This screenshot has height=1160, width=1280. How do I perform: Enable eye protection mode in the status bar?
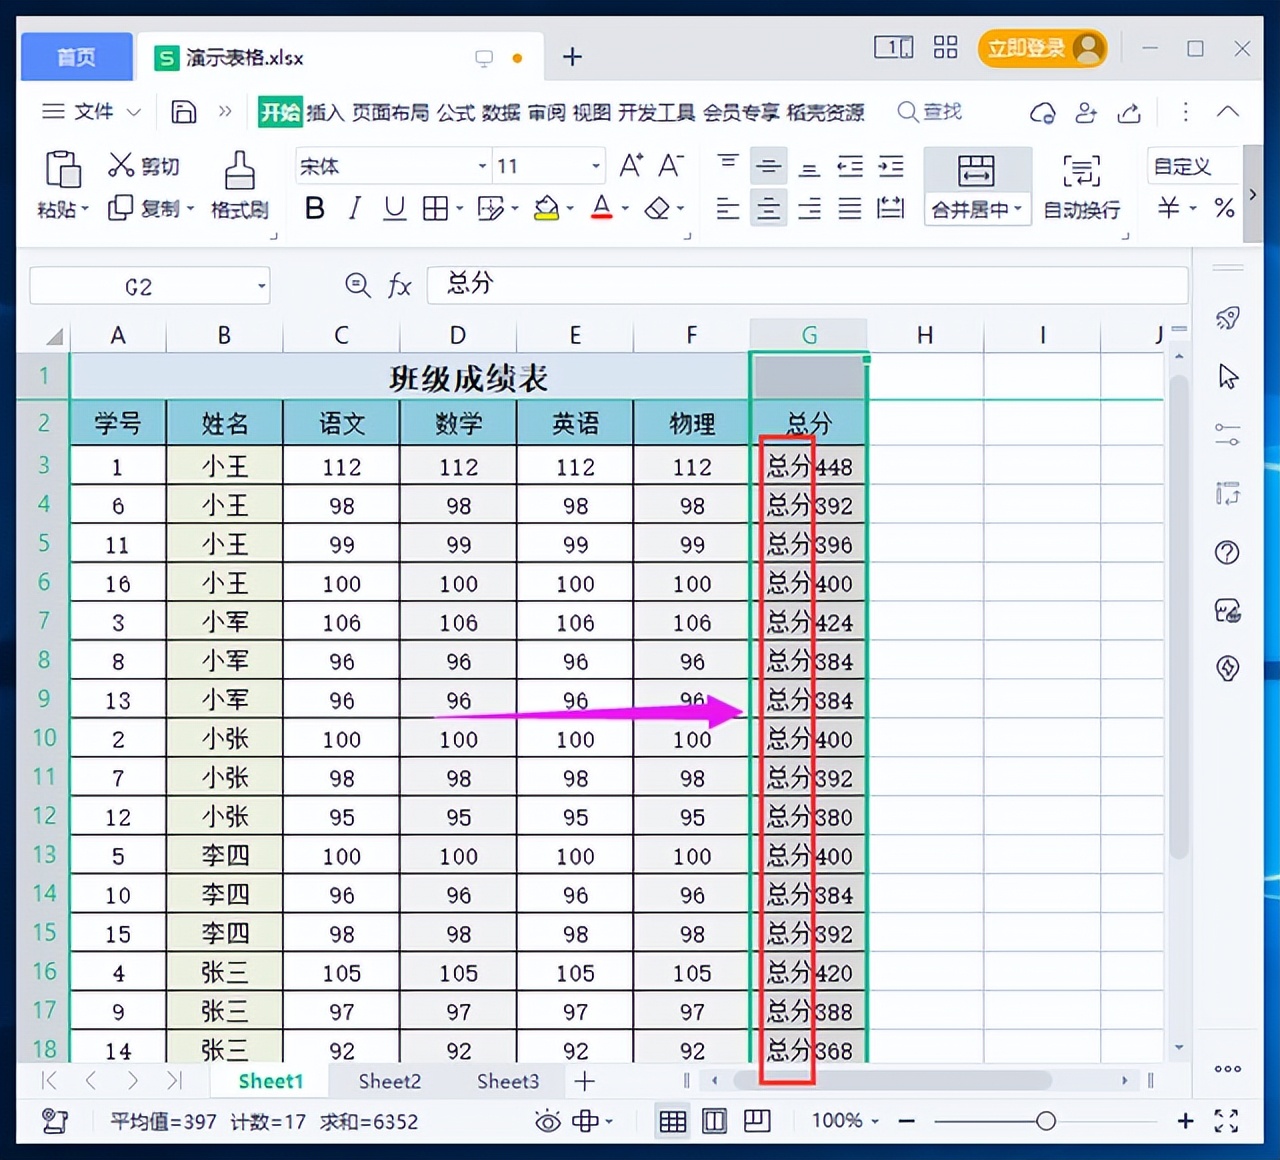click(547, 1121)
